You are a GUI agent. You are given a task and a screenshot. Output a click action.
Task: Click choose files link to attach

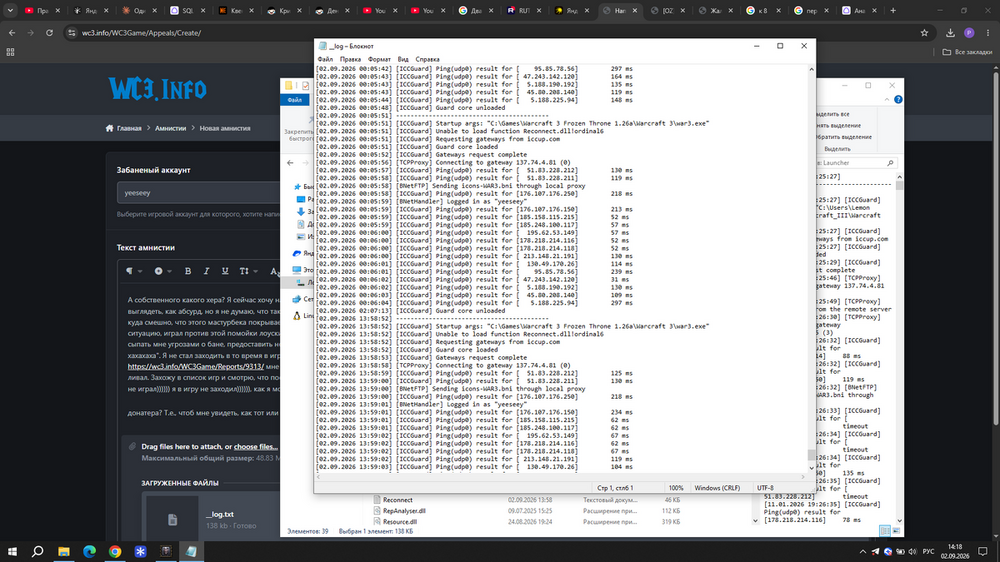(x=255, y=447)
